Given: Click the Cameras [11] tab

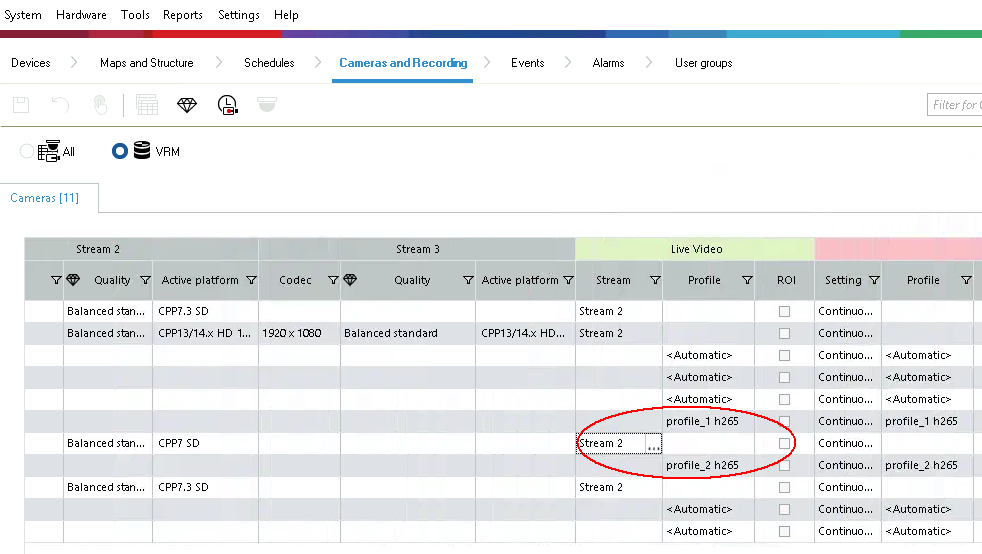Looking at the screenshot, I should [x=44, y=198].
